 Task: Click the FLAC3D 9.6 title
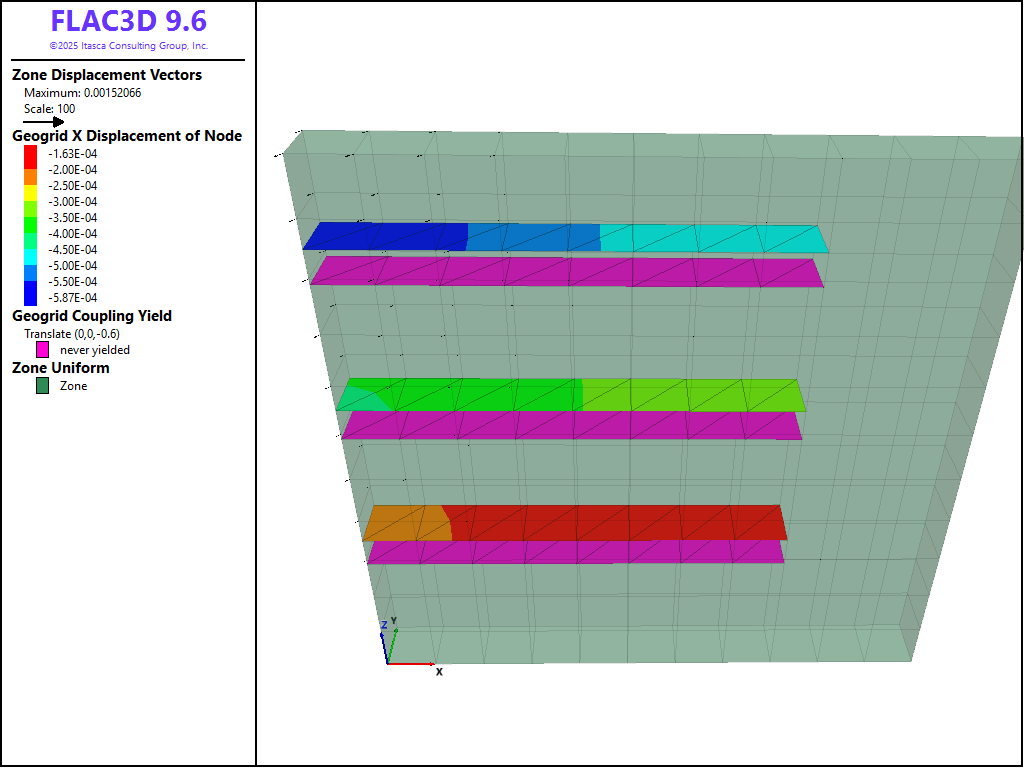tap(128, 21)
